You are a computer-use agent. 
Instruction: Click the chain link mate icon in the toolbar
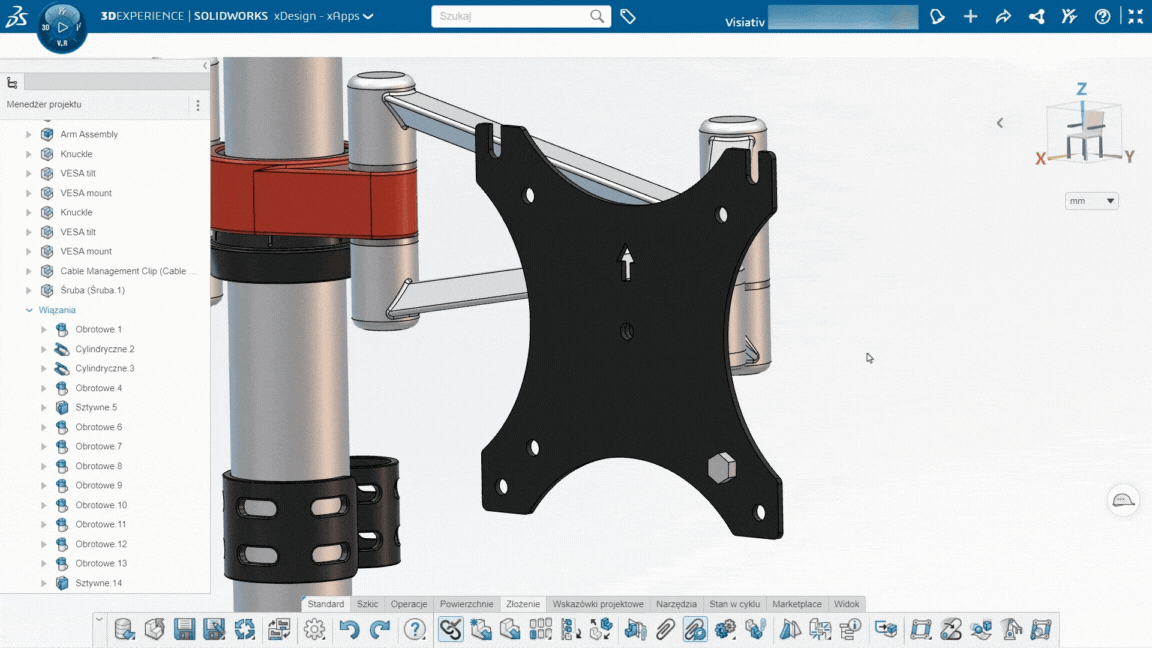tap(451, 630)
